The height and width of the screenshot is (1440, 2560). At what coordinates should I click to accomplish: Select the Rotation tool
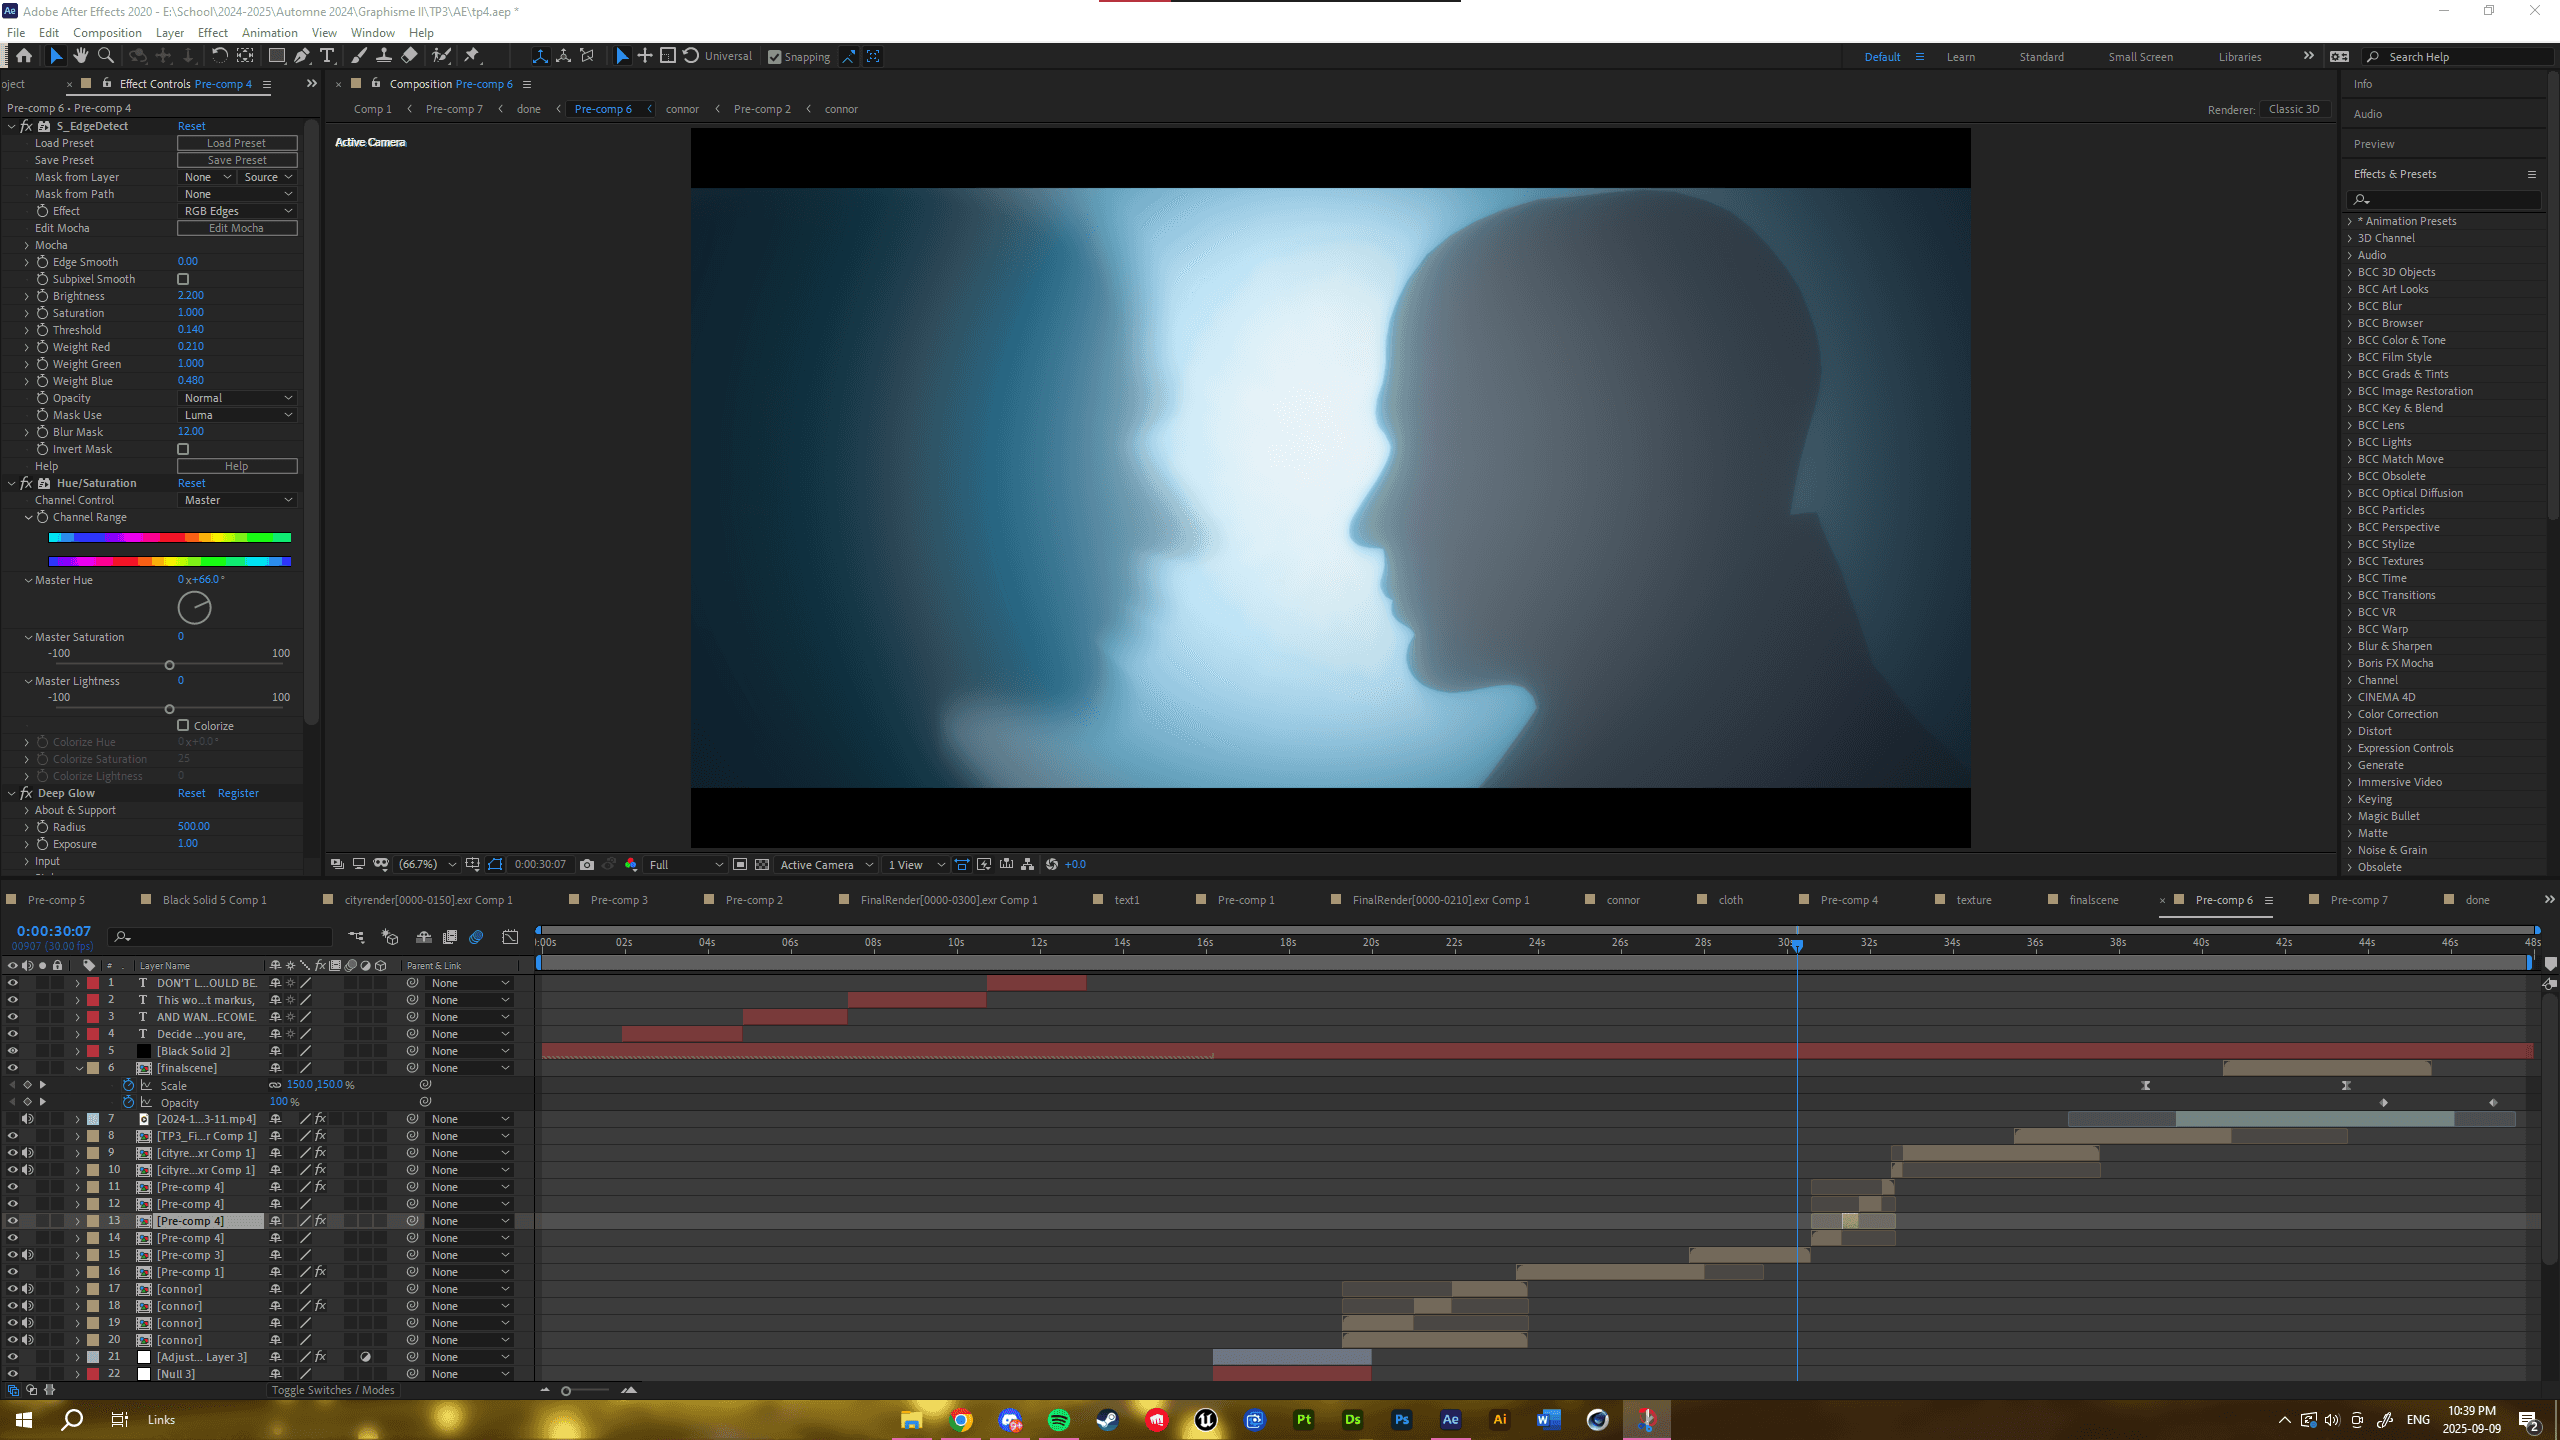pos(220,56)
